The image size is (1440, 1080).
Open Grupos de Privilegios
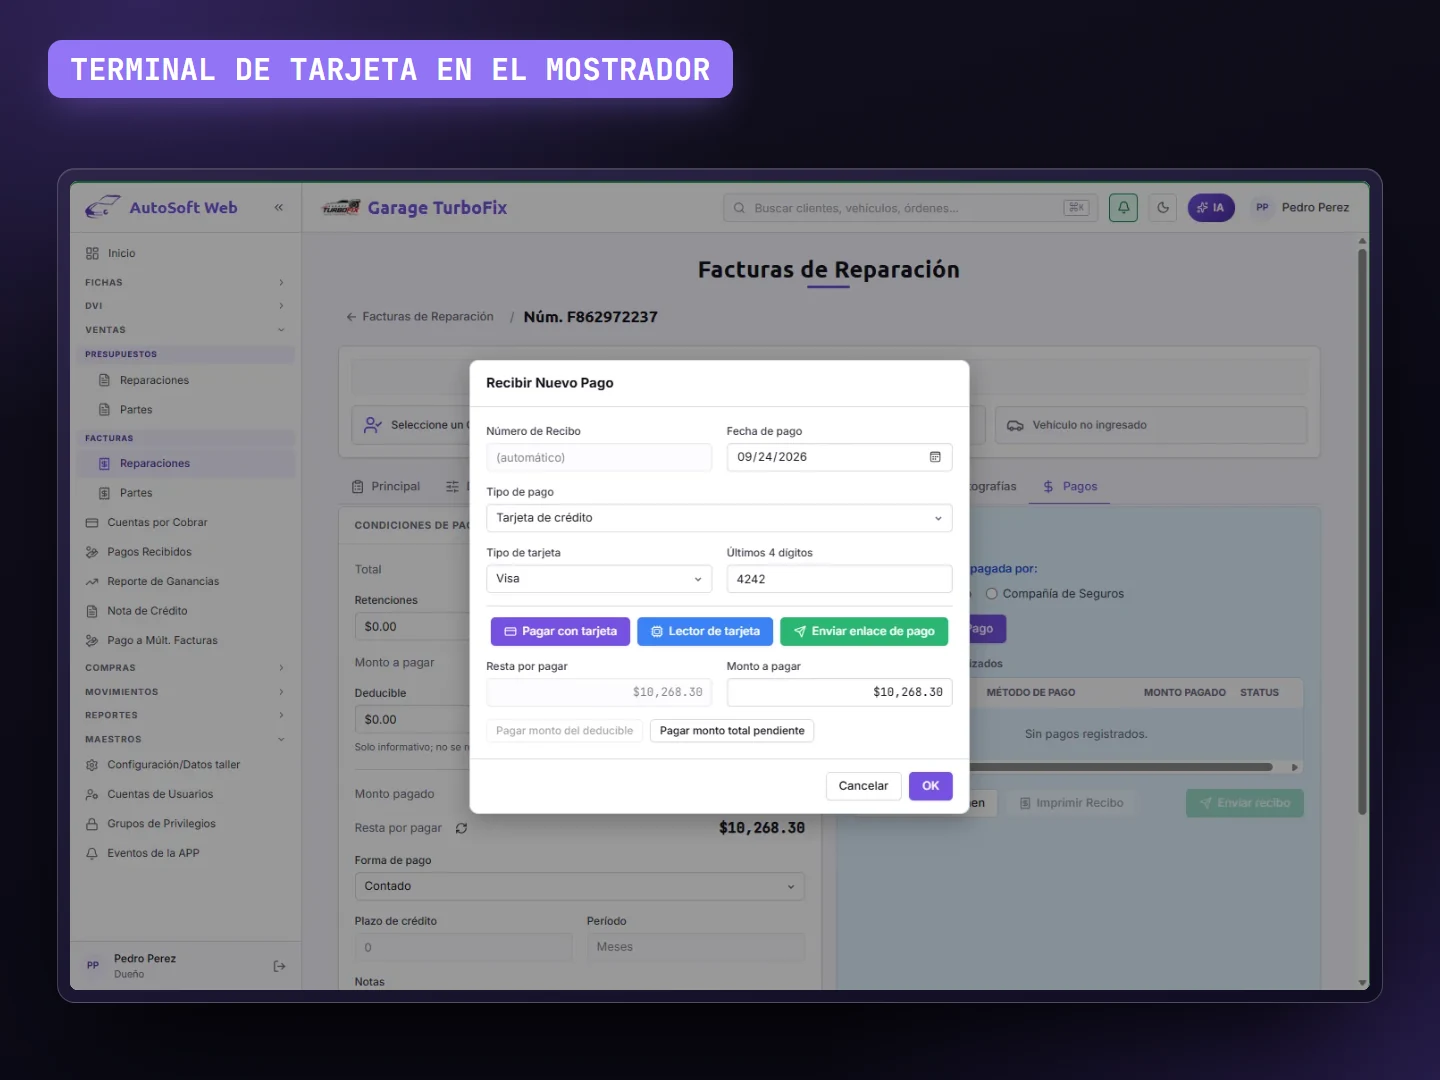[185, 824]
